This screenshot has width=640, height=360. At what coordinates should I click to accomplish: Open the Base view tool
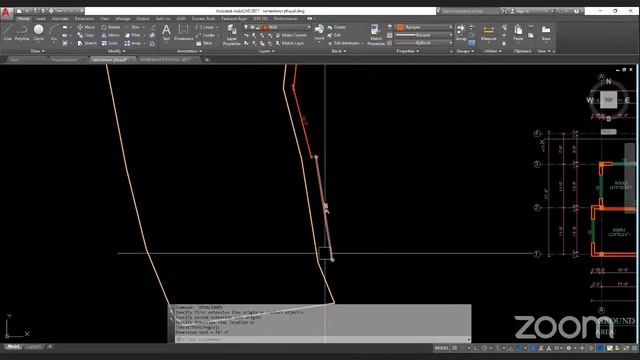(546, 32)
